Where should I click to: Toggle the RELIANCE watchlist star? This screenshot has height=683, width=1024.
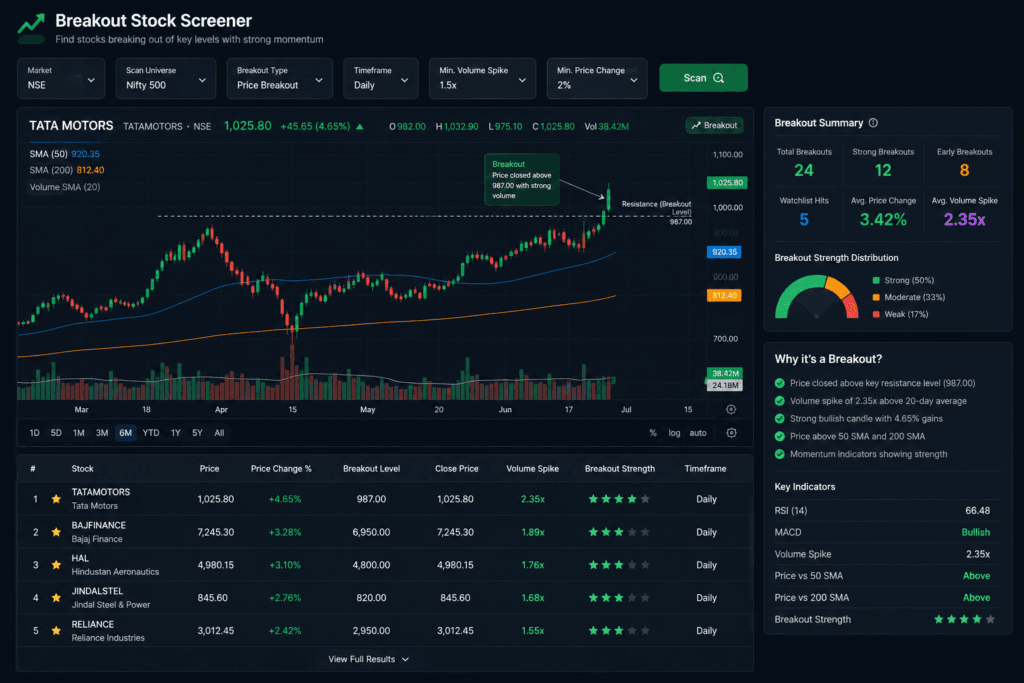pyautogui.click(x=56, y=631)
